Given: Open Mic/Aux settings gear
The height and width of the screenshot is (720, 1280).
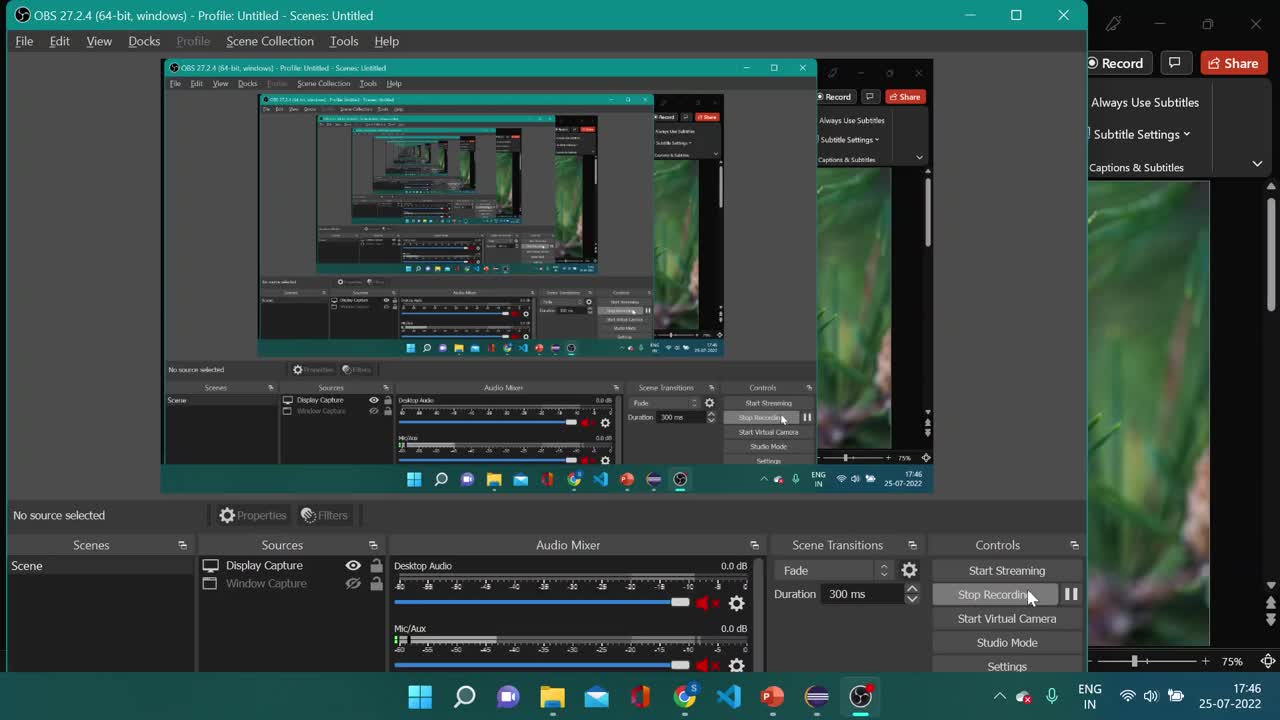Looking at the screenshot, I should tap(737, 665).
